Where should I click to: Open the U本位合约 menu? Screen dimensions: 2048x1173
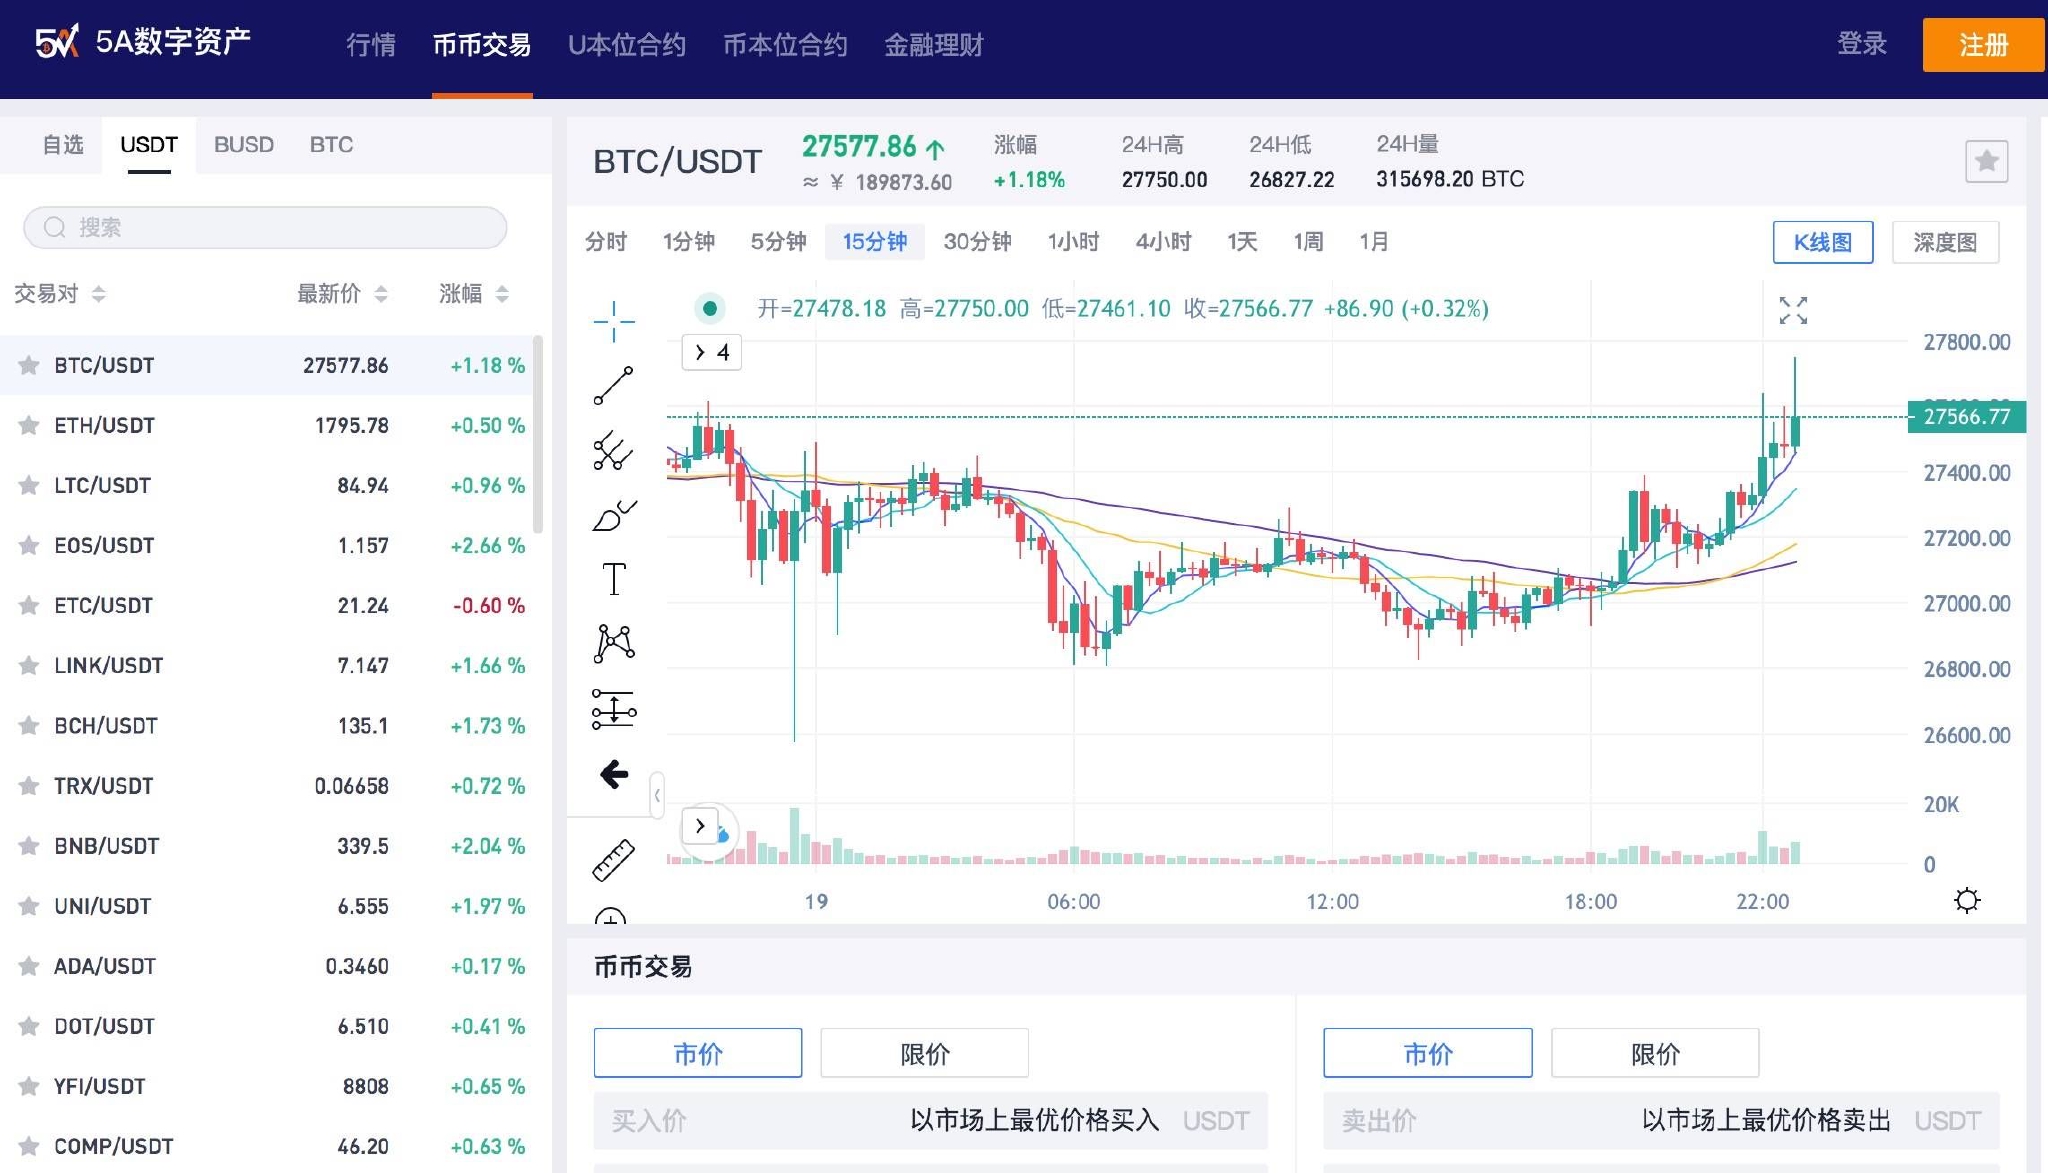627,45
